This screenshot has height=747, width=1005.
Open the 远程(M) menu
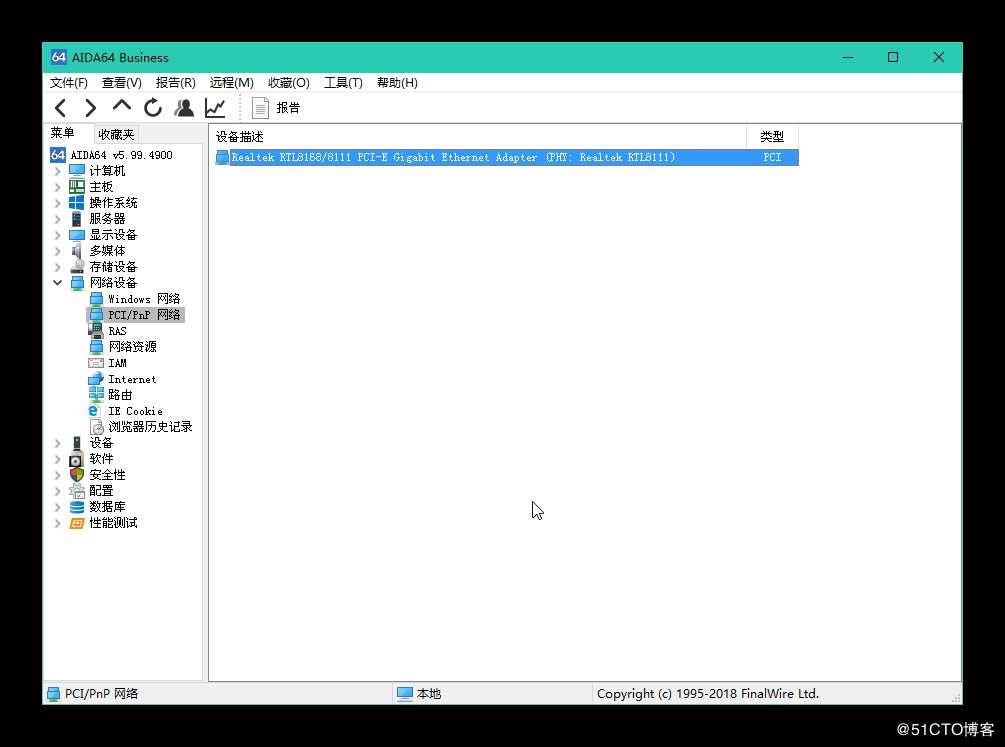(231, 83)
